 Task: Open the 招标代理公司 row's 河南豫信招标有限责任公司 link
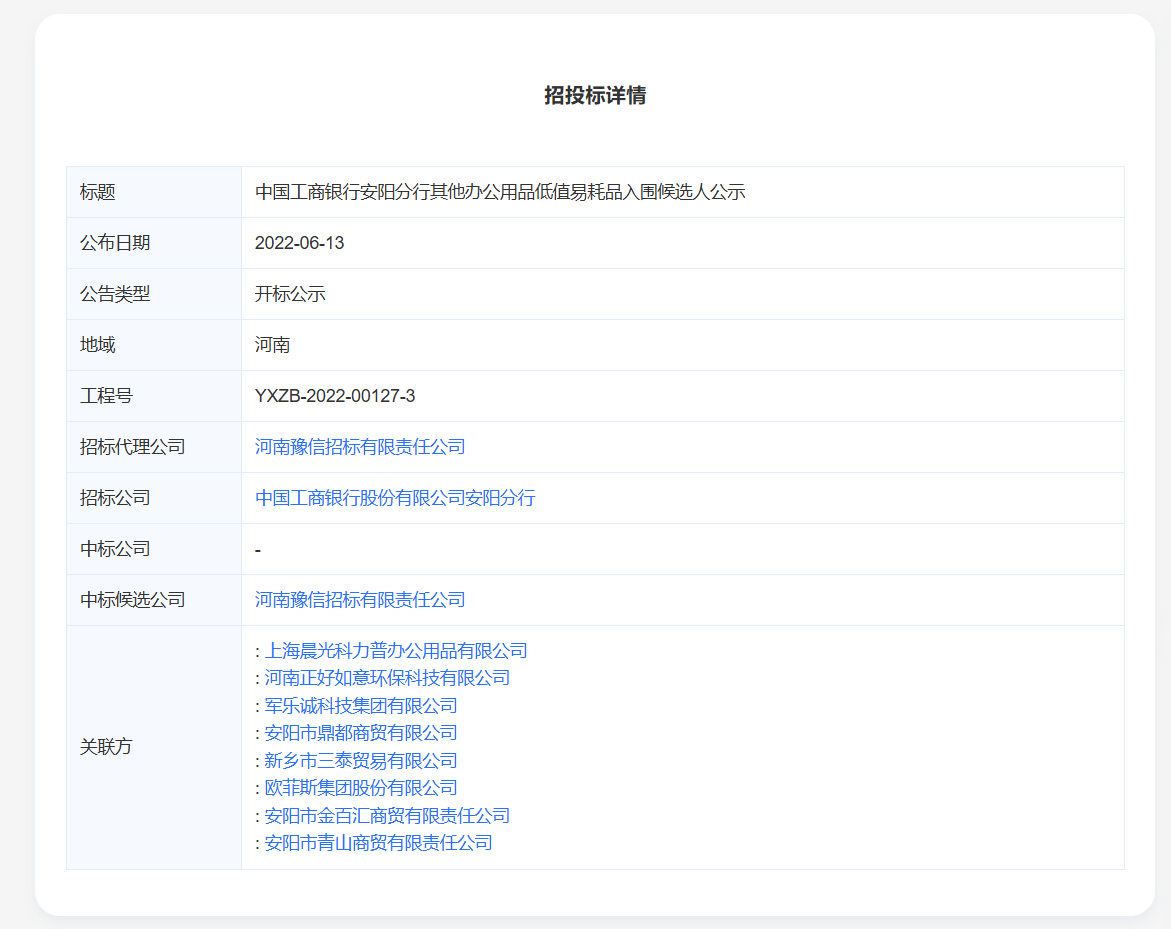point(360,447)
